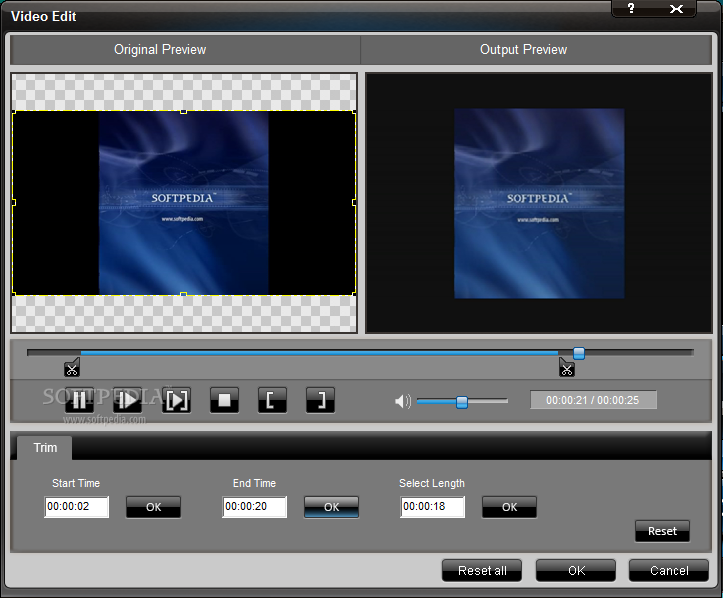Mute audio via speaker icon
The height and width of the screenshot is (598, 723).
coord(403,401)
